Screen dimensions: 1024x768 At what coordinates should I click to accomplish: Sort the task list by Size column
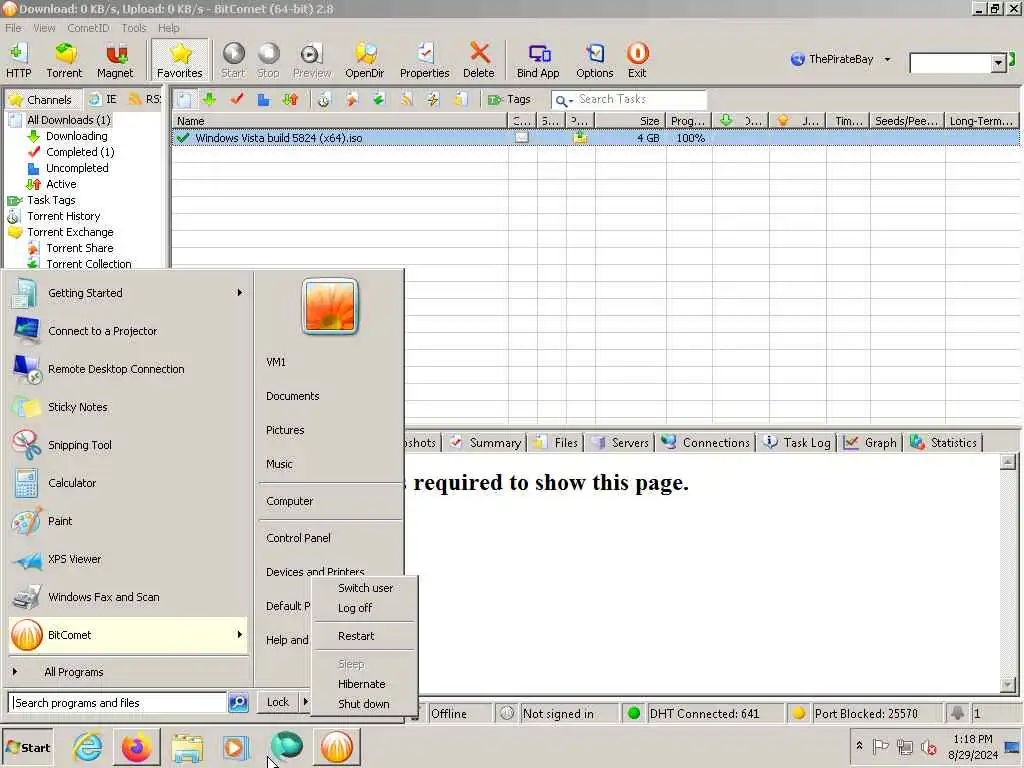click(630, 121)
